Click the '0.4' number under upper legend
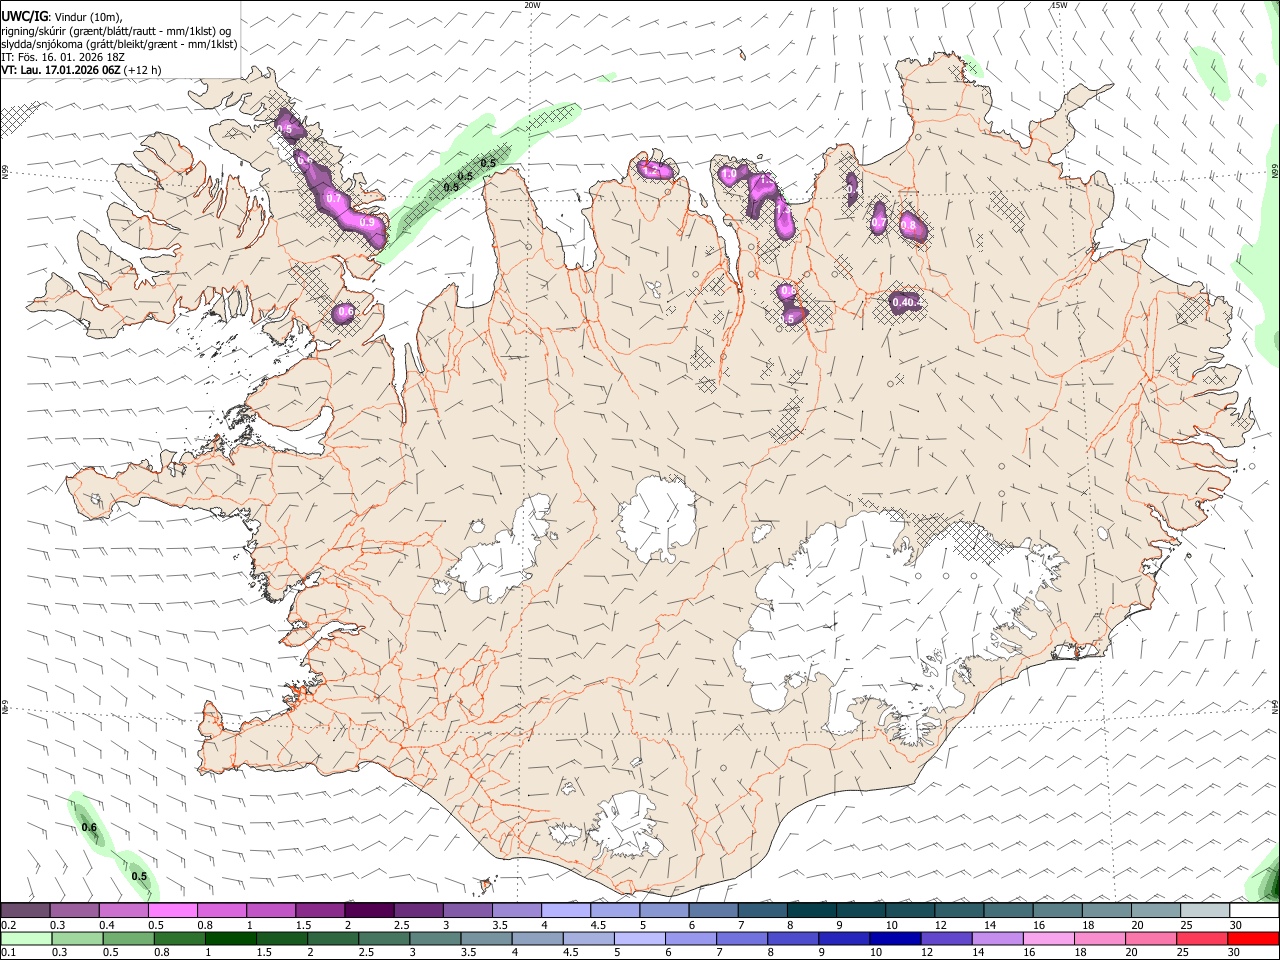Screen dimensions: 1280x960 pos(107,925)
